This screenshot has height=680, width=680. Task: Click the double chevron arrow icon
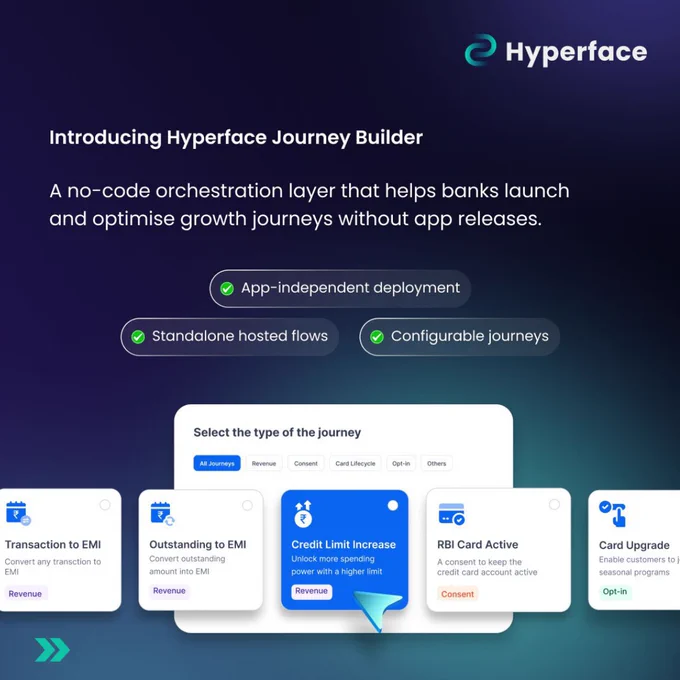[52, 650]
